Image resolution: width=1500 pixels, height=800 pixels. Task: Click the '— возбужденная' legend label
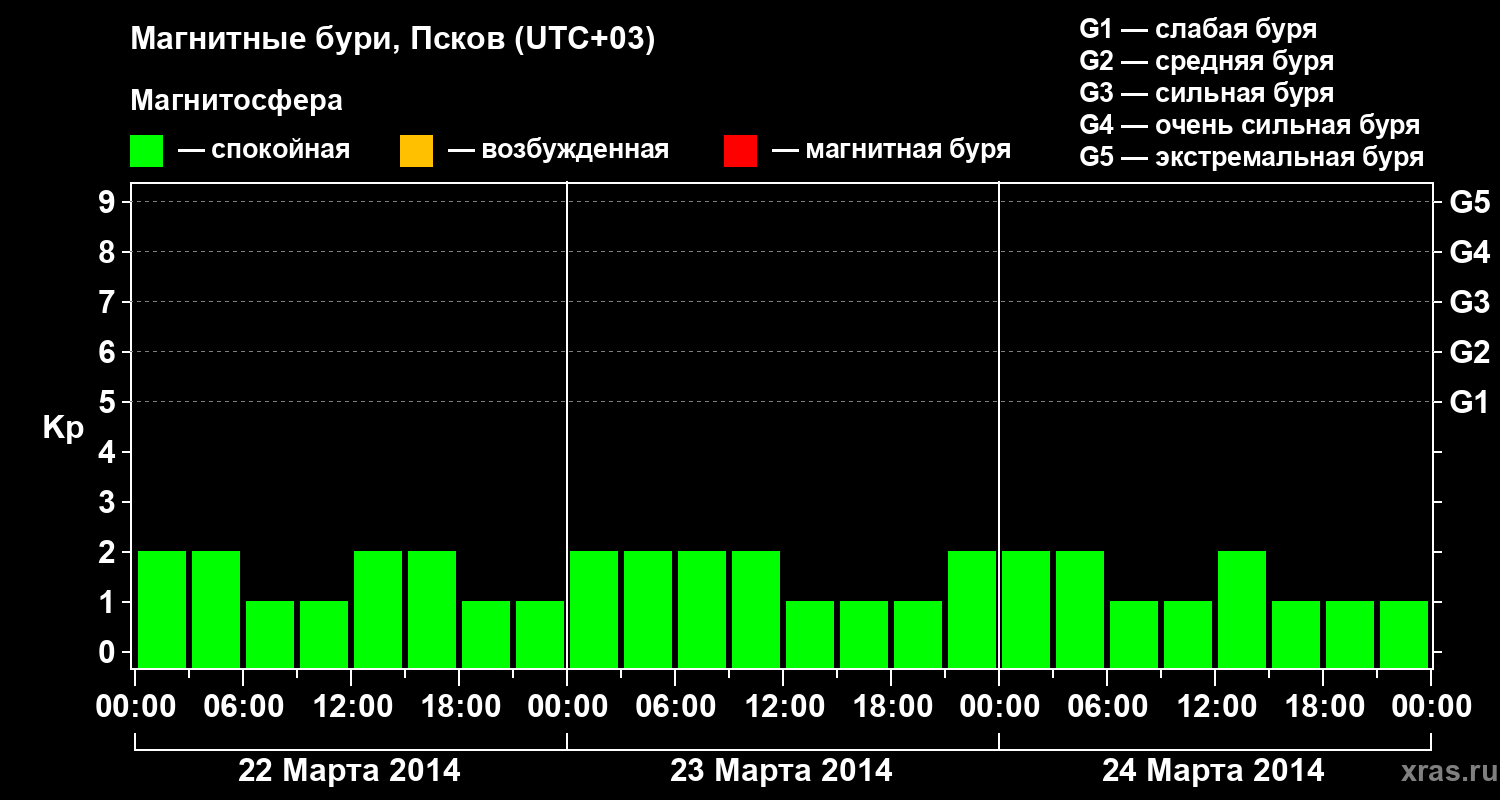558,150
